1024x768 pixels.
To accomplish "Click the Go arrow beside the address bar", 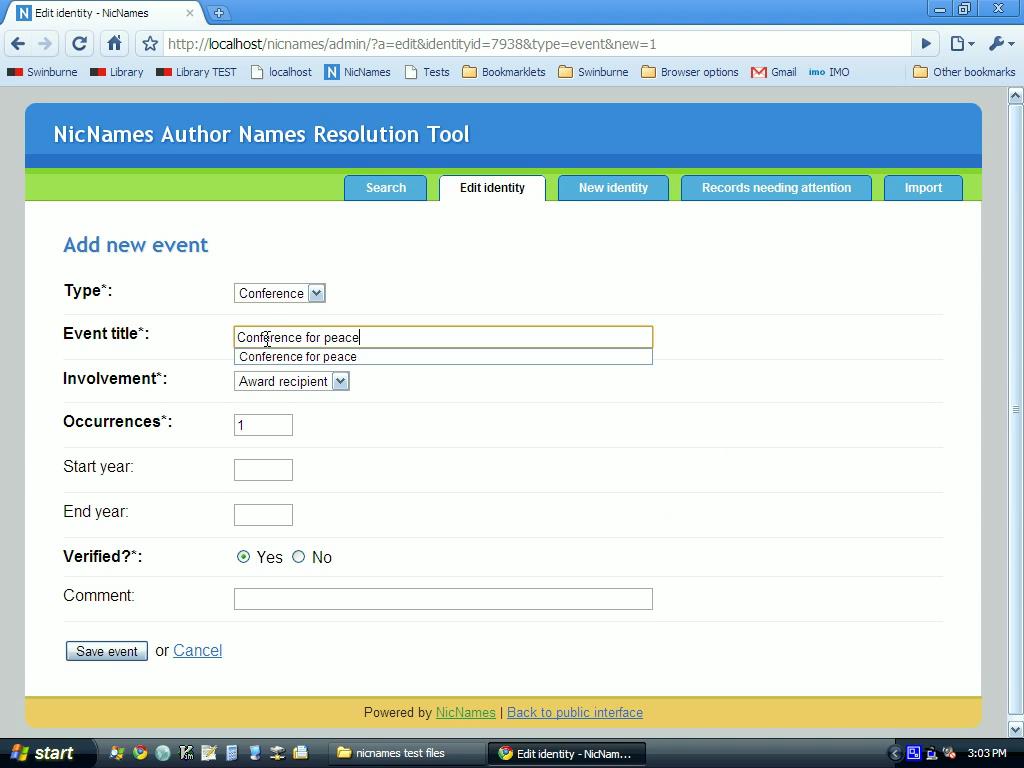I will 925,44.
